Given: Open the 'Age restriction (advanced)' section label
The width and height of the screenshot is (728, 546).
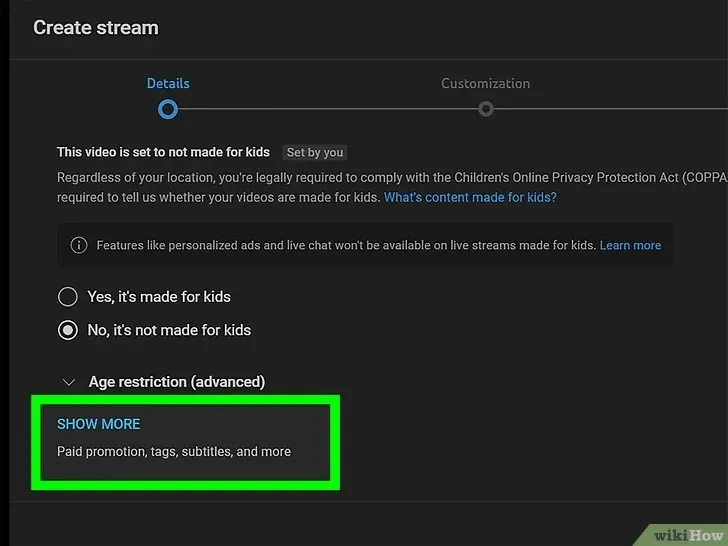Looking at the screenshot, I should tap(177, 382).
